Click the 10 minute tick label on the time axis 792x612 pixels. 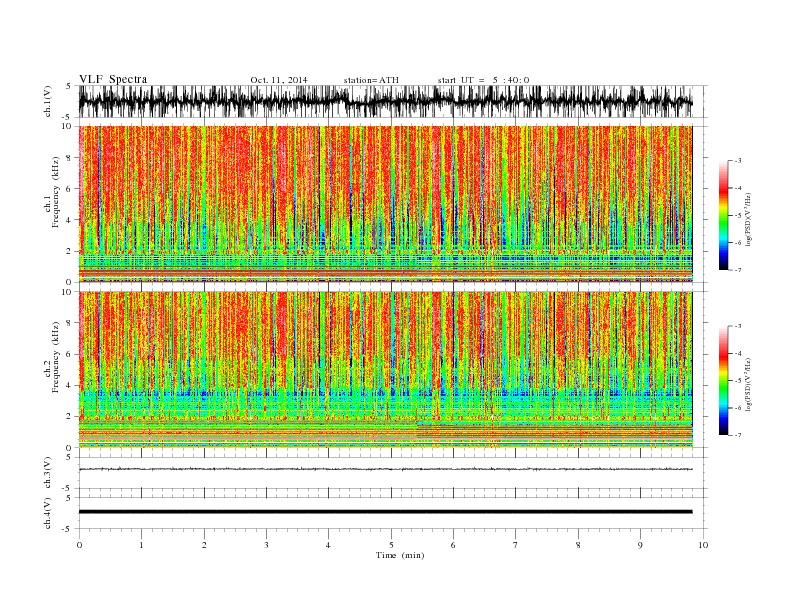click(703, 545)
